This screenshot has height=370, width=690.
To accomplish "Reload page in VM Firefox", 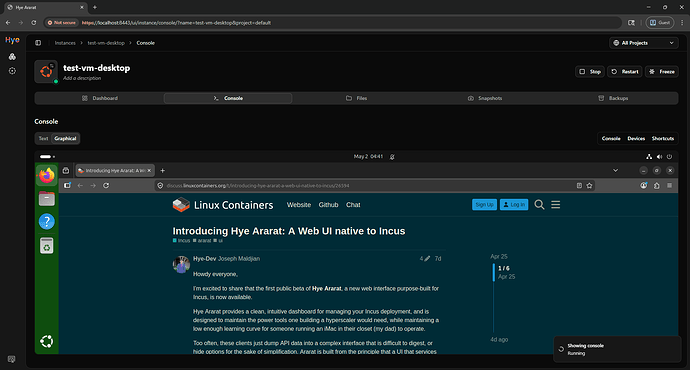I will 106,186.
